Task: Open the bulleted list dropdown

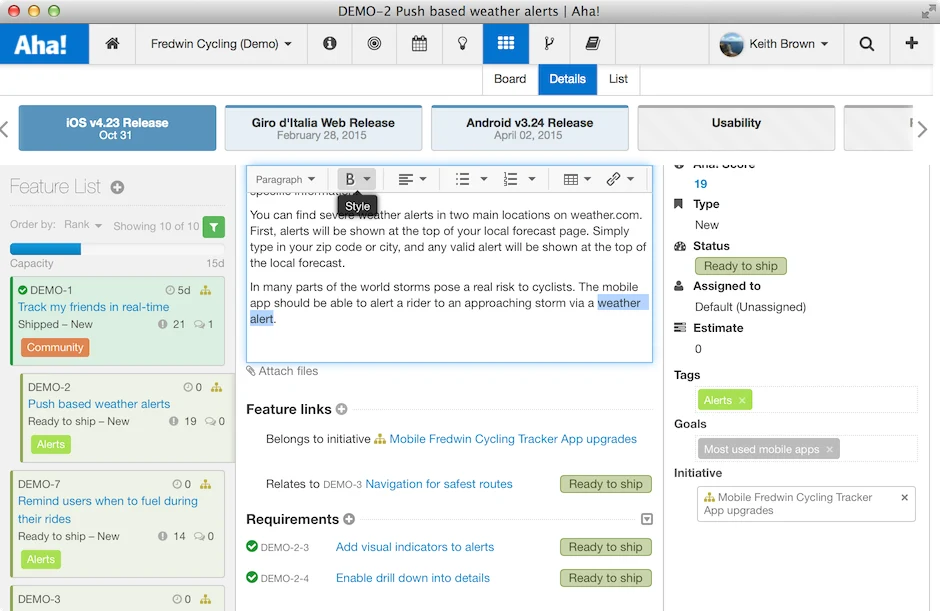Action: point(471,179)
